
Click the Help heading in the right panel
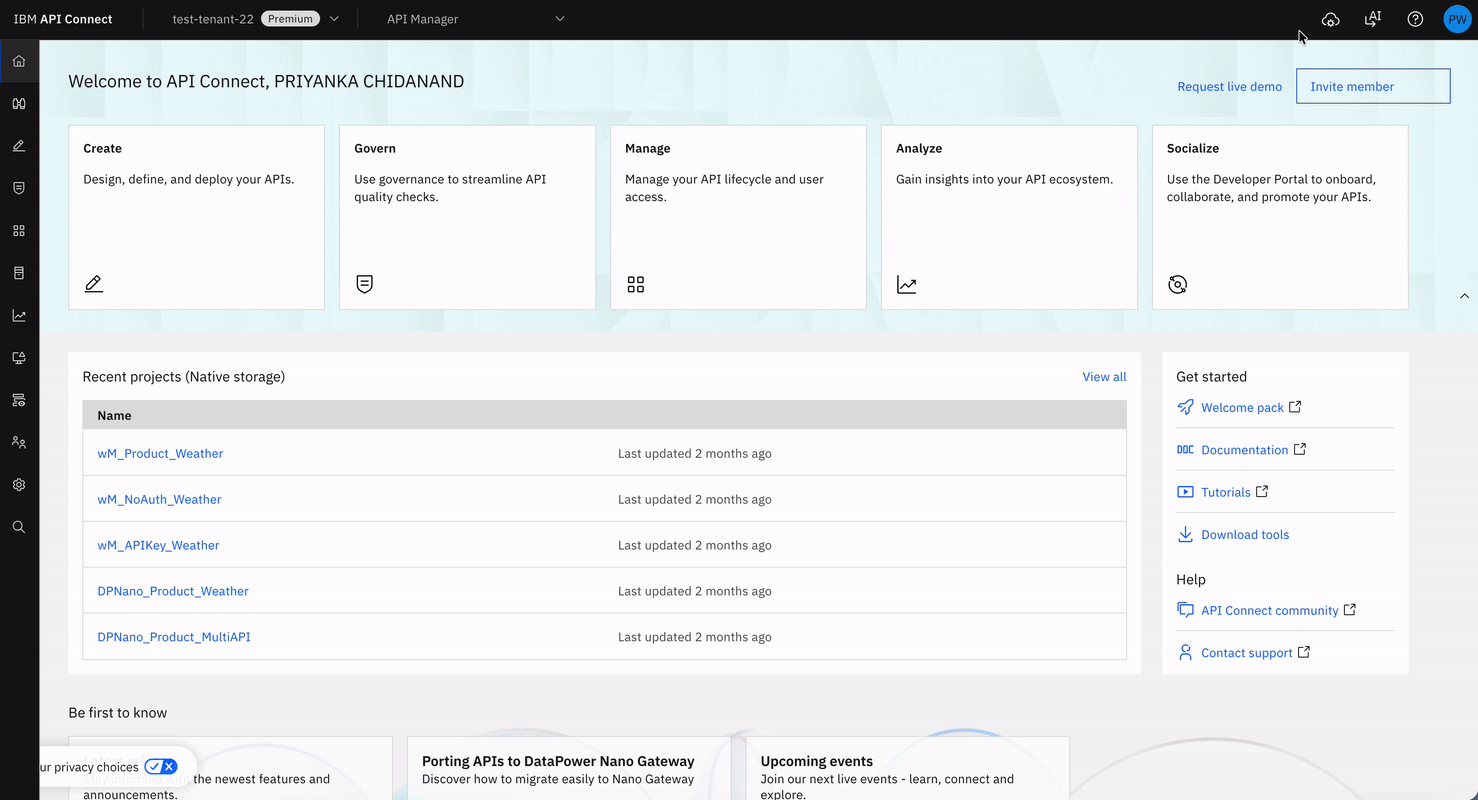coord(1191,580)
